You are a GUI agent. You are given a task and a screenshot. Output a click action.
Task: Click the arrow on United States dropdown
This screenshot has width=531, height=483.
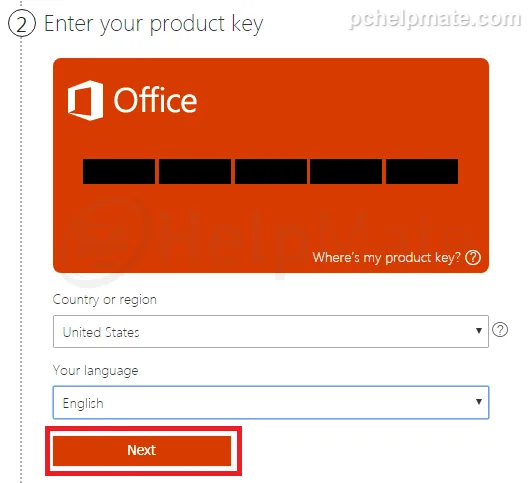479,331
